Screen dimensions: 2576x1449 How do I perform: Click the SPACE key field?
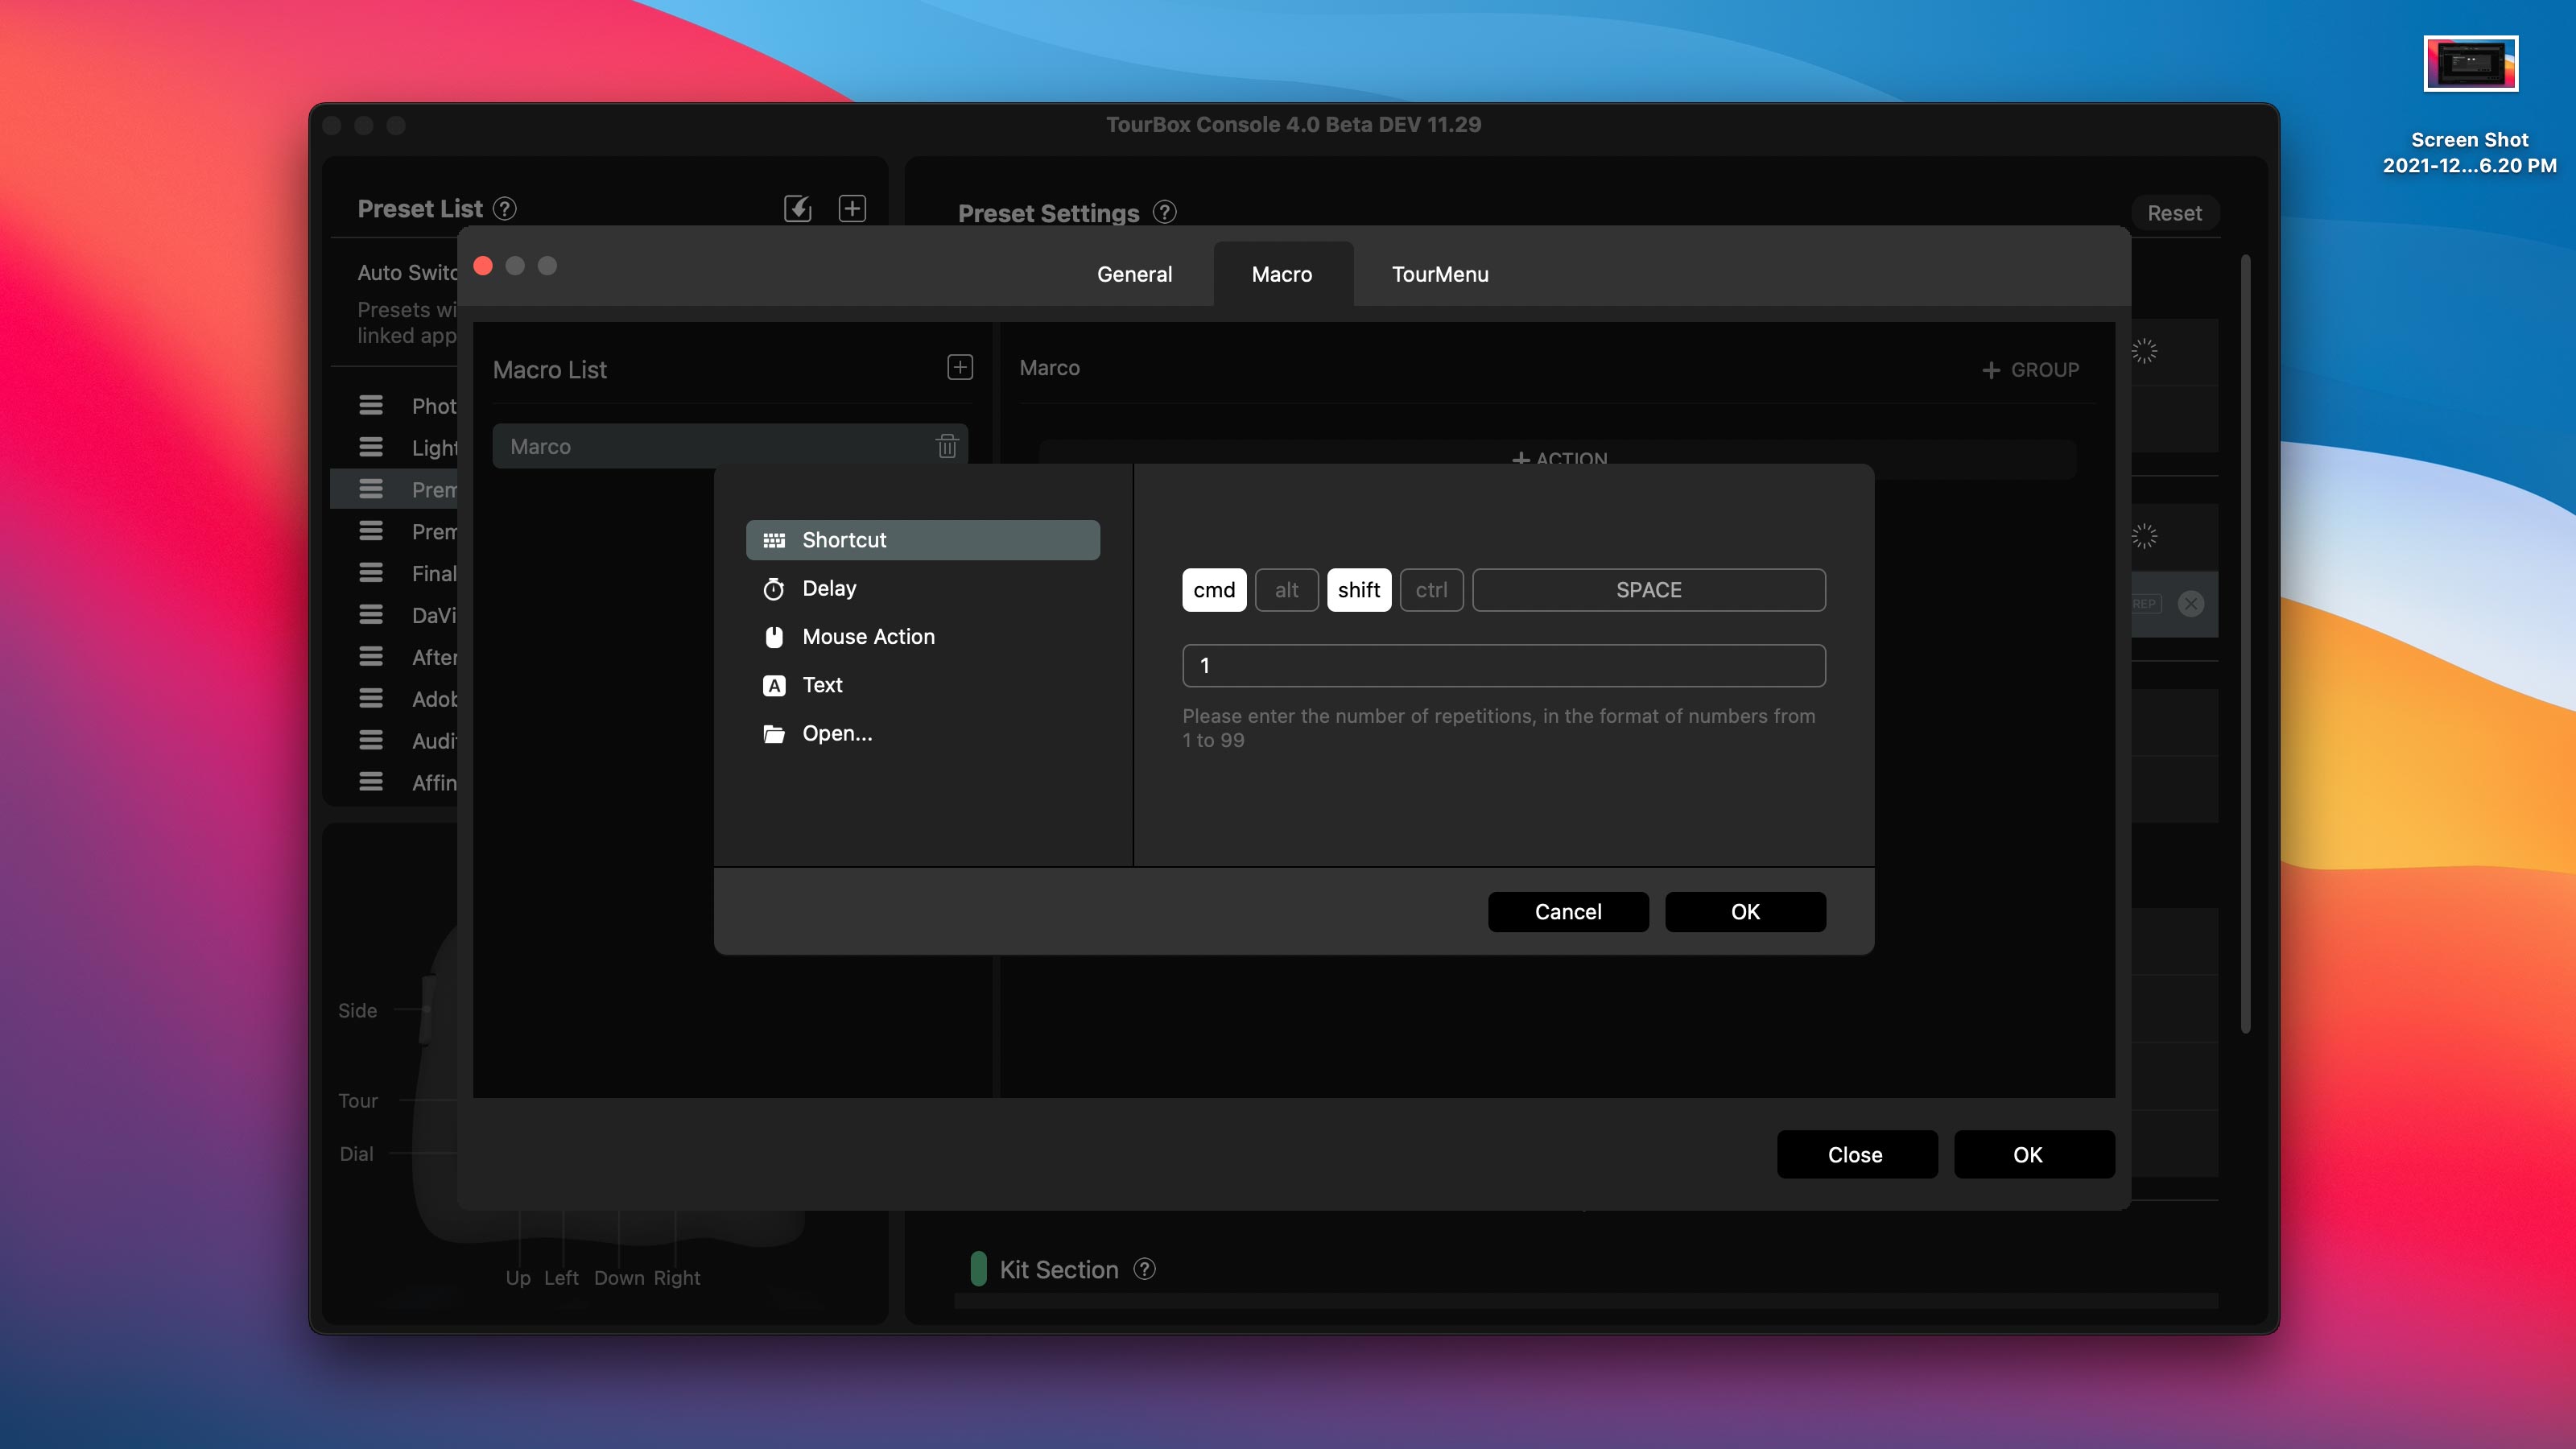1649,590
